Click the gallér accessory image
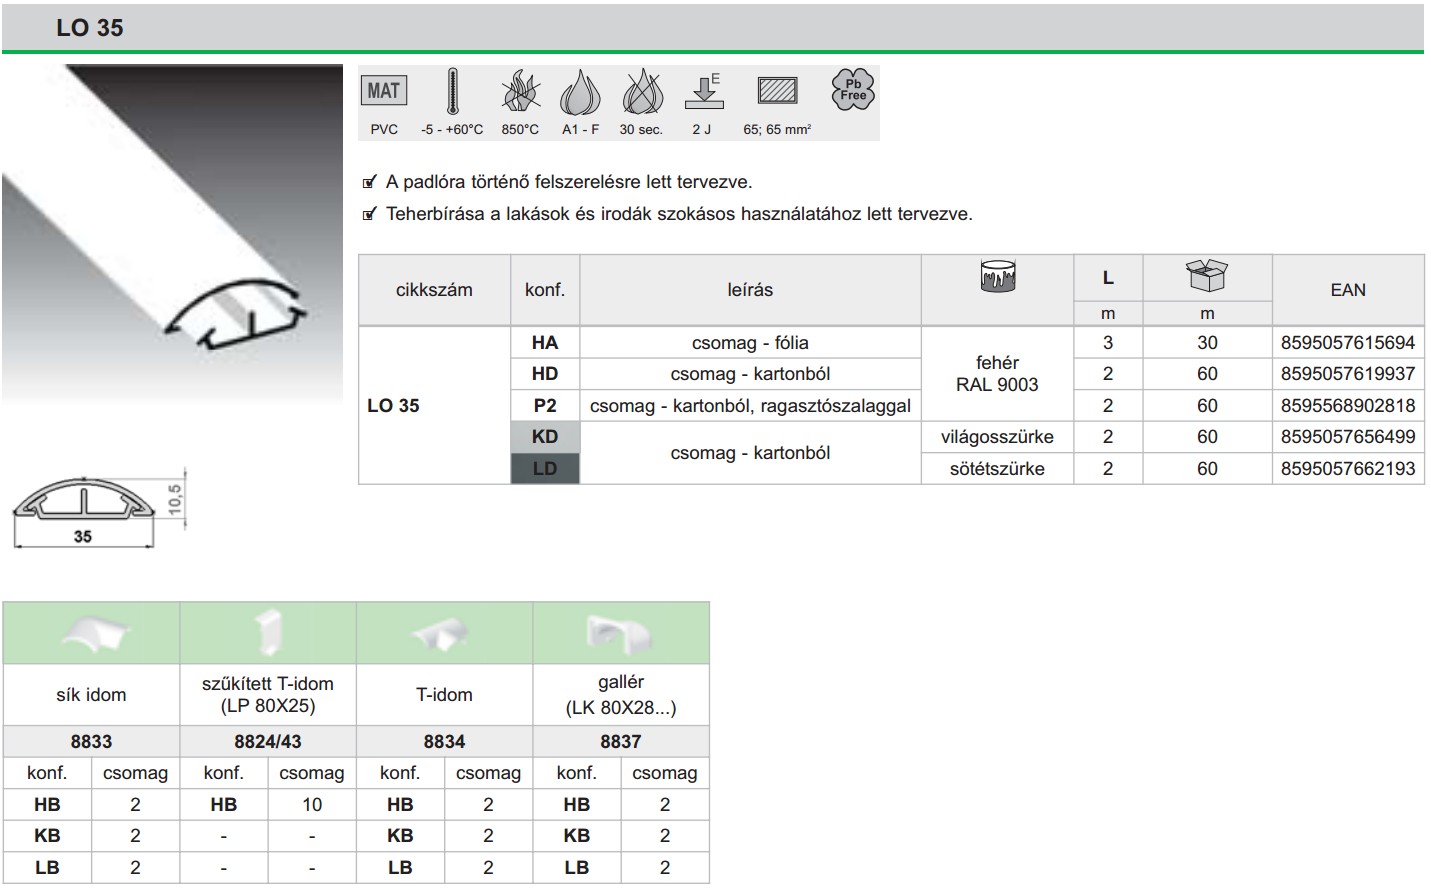The image size is (1431, 890). (620, 633)
